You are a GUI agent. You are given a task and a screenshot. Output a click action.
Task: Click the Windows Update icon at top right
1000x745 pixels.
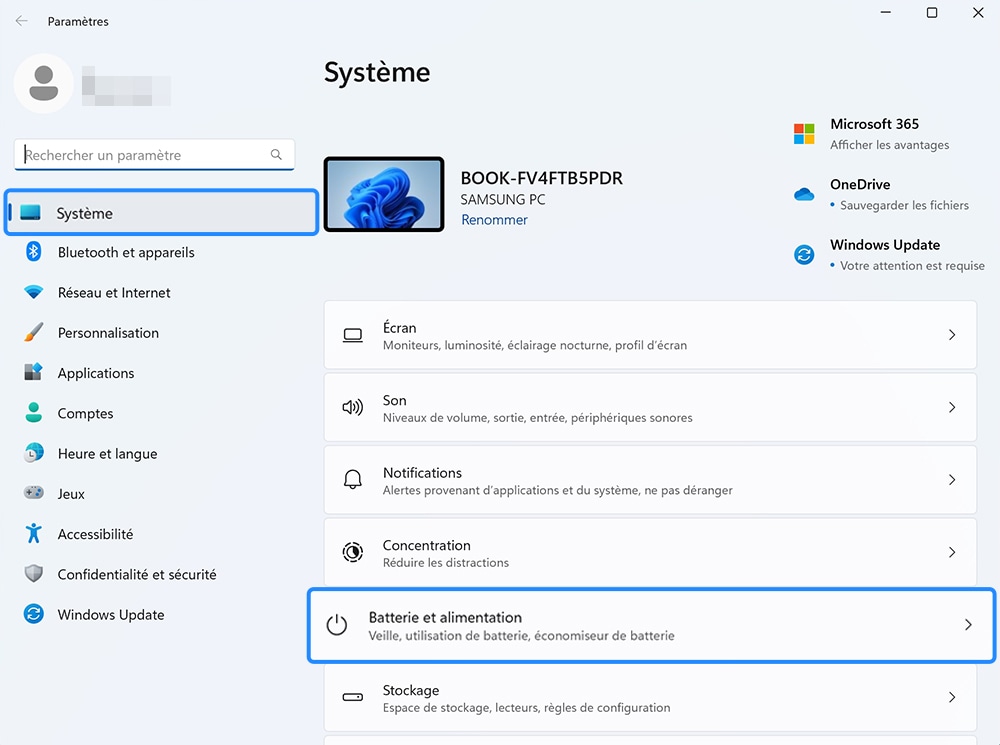804,254
